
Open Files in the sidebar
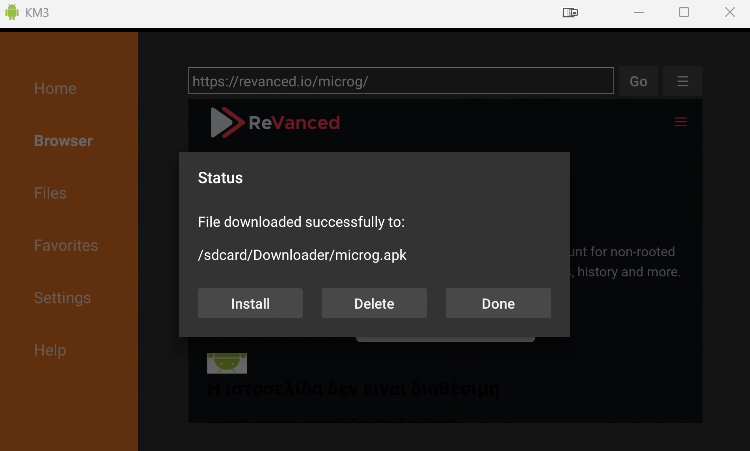click(x=50, y=193)
